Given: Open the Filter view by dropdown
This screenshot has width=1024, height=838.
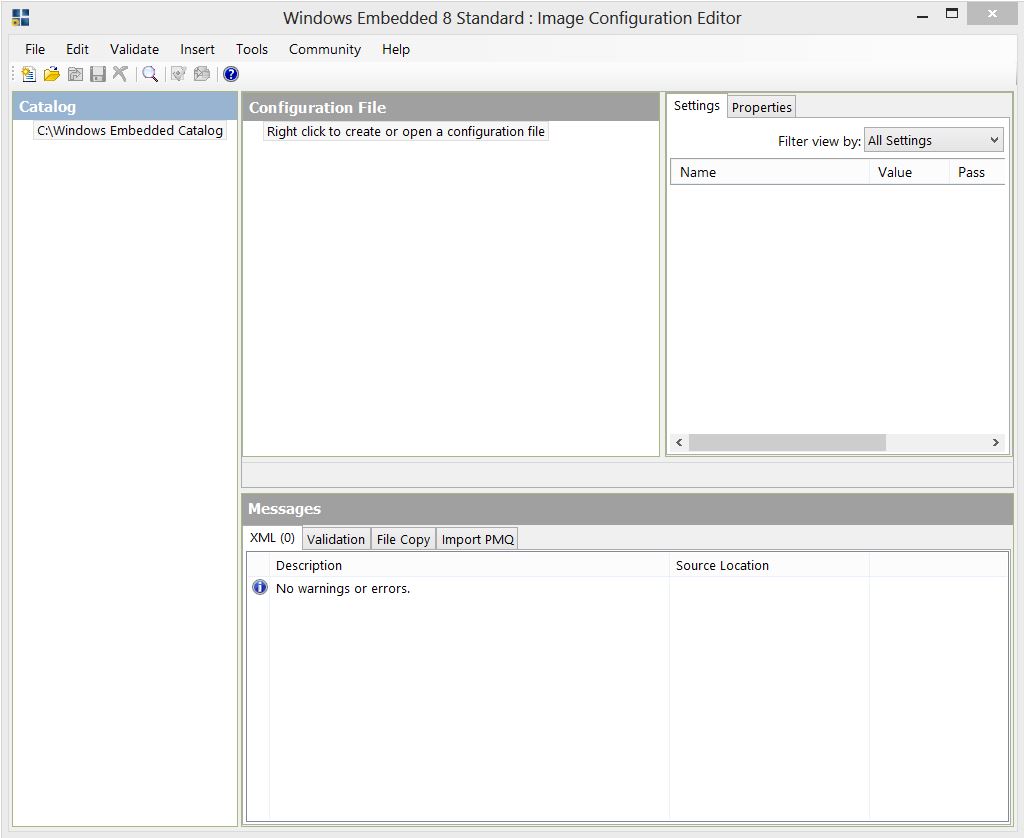Looking at the screenshot, I should pos(933,140).
